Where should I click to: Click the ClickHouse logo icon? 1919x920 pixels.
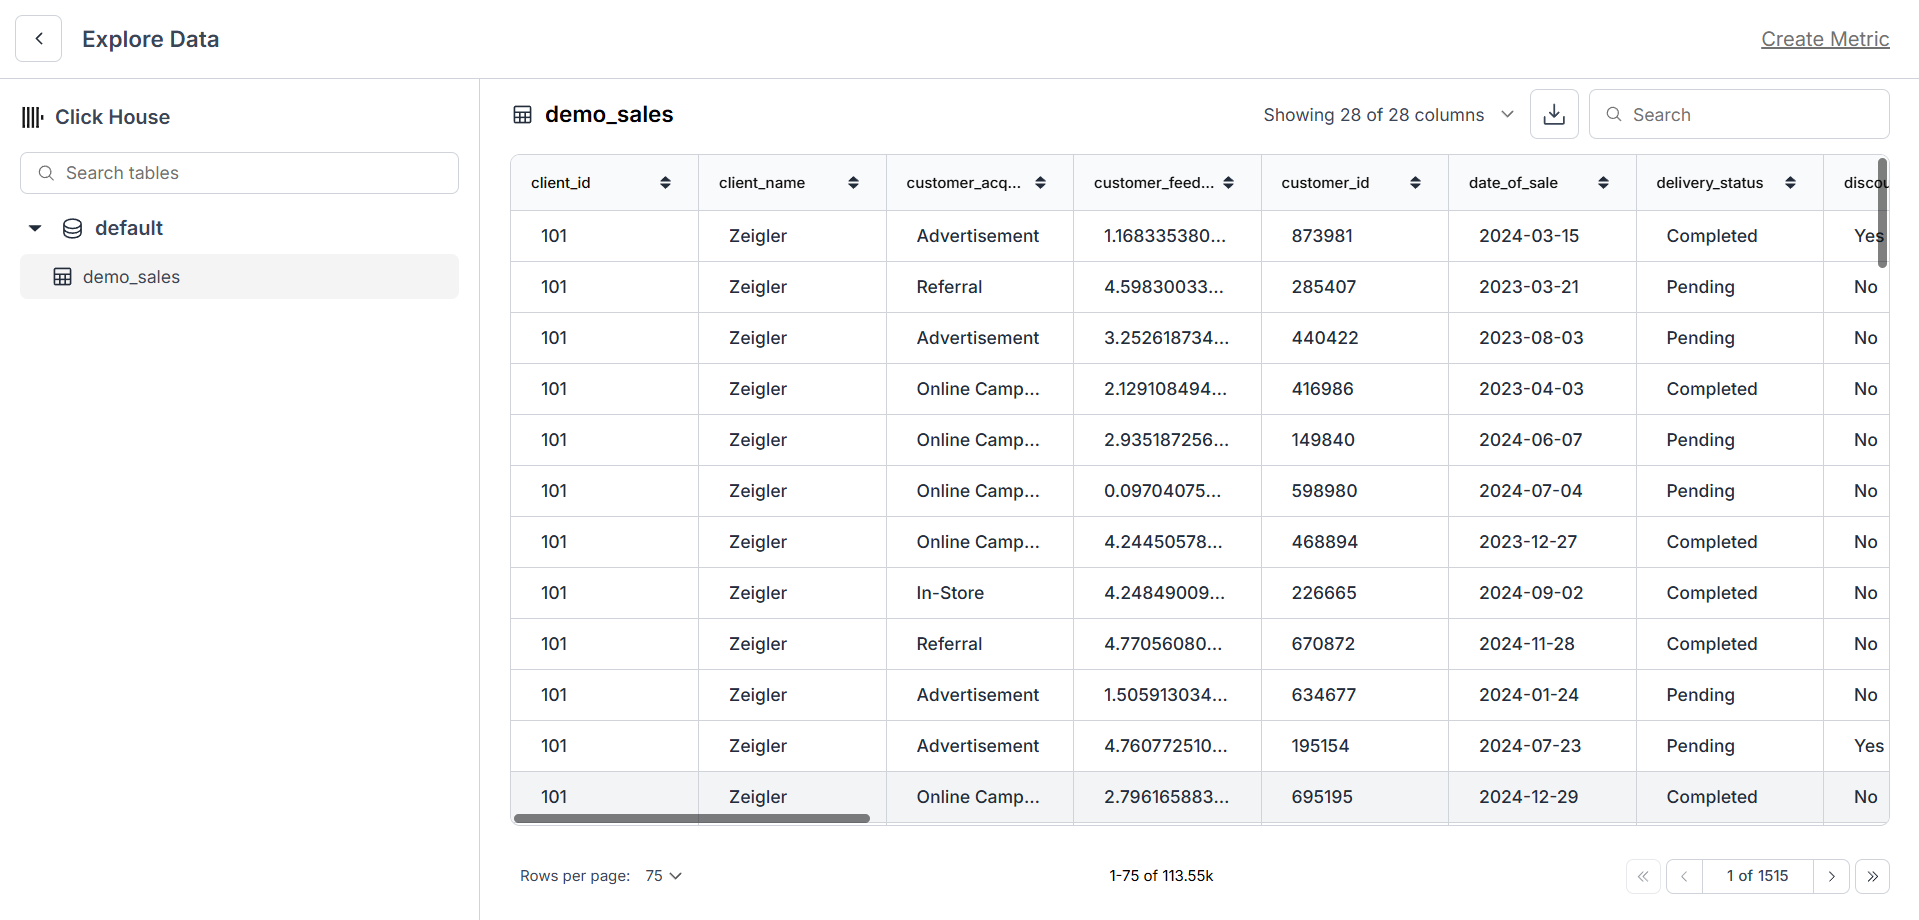(31, 116)
